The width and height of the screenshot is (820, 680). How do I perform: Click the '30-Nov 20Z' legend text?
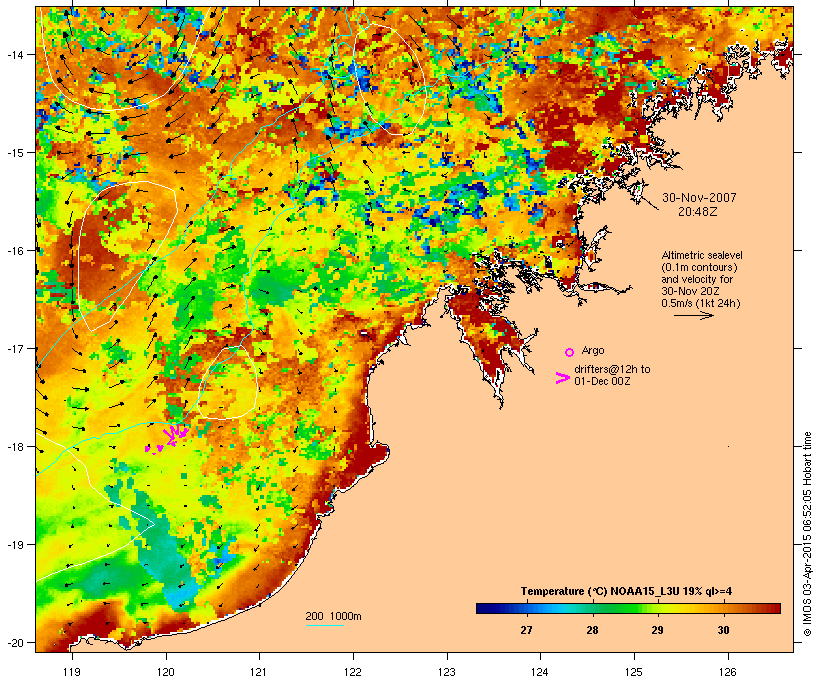(690, 291)
